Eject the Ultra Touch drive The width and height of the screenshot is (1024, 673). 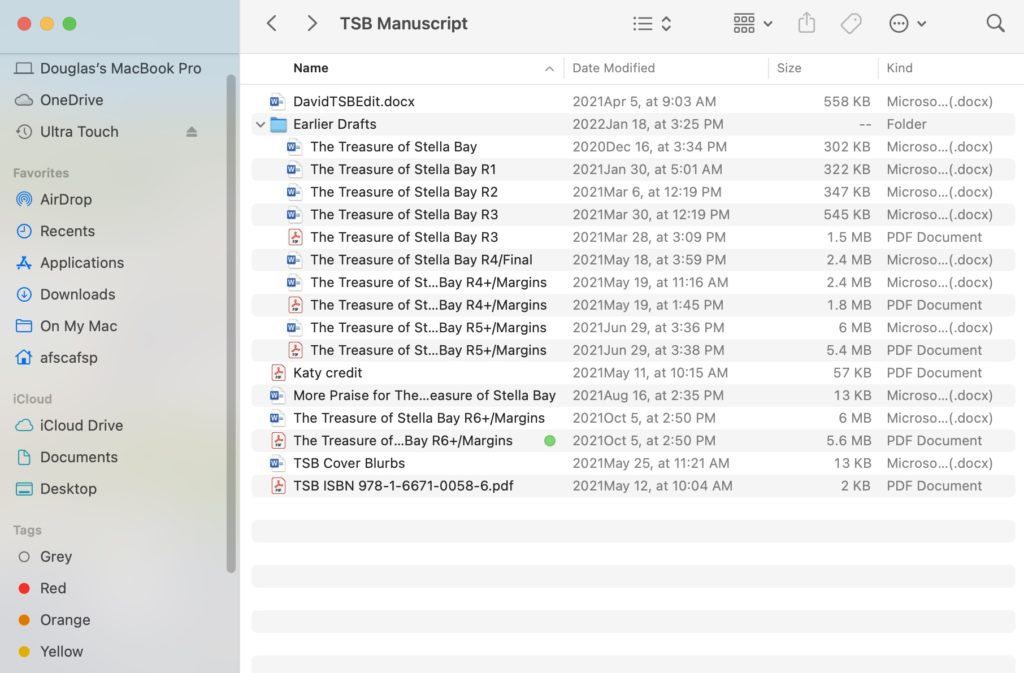191,132
